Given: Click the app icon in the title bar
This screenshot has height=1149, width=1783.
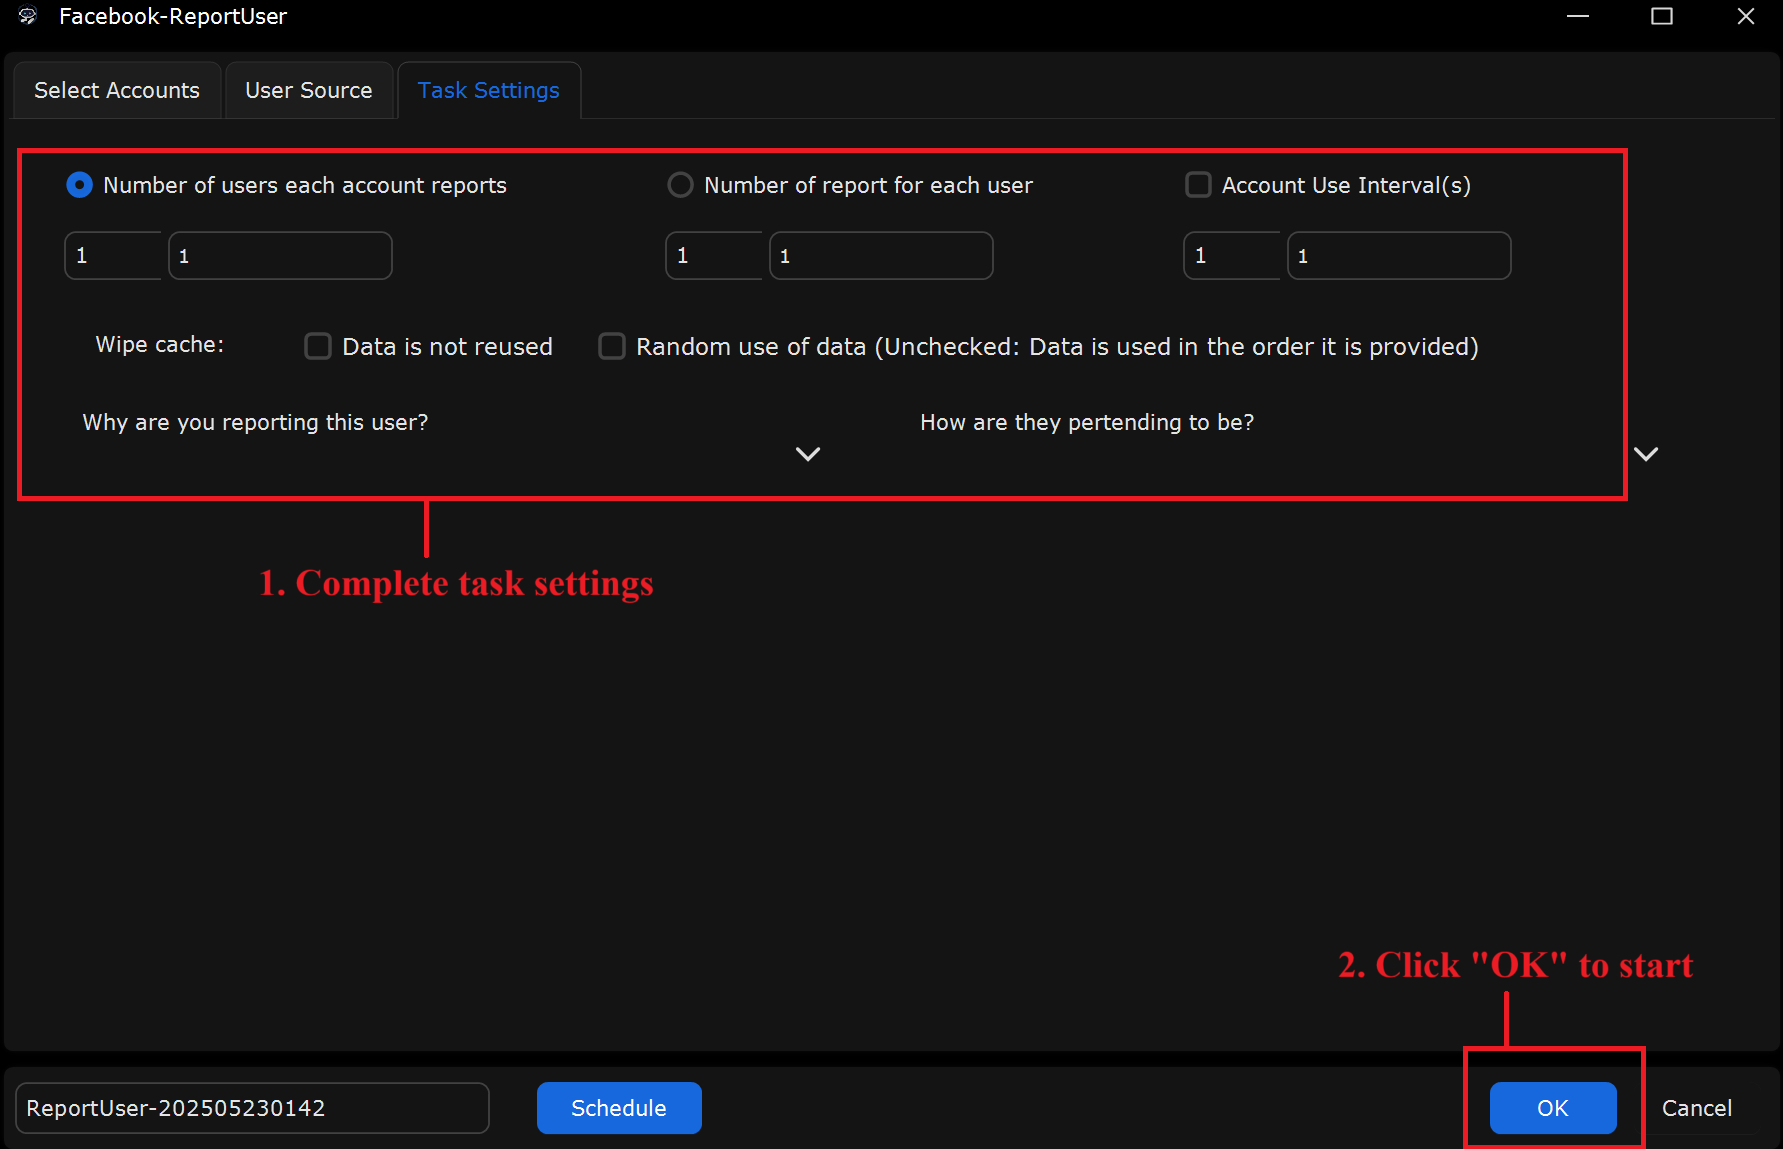Looking at the screenshot, I should coord(28,16).
